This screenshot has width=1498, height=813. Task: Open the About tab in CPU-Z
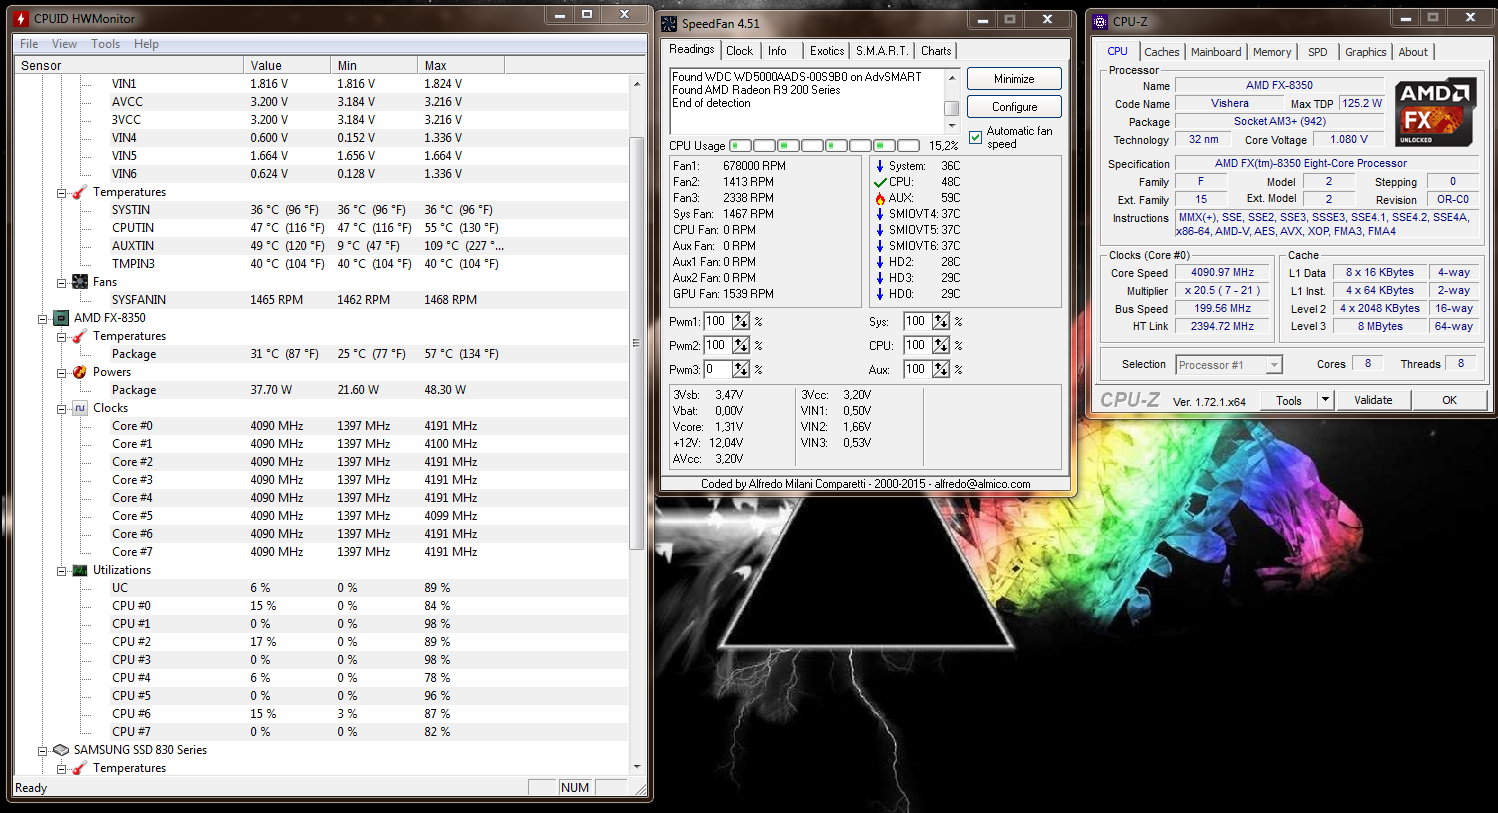(1413, 52)
